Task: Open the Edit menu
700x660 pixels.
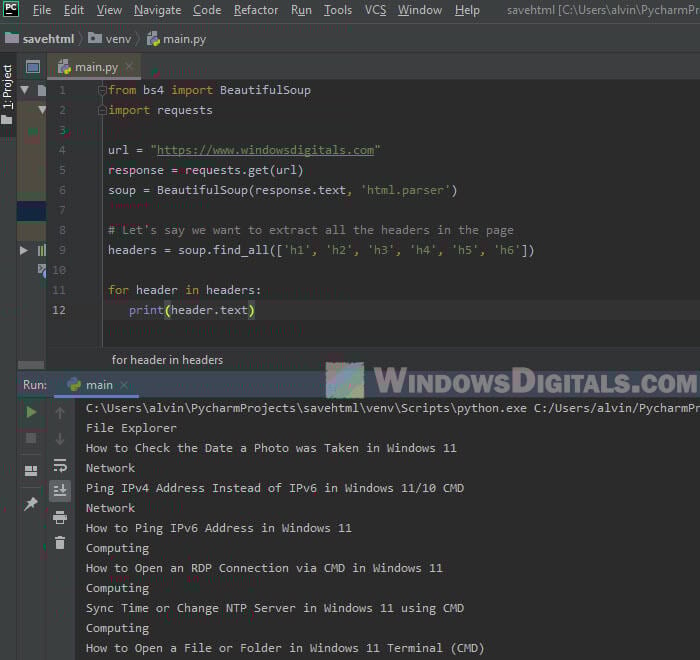Action: coord(74,10)
